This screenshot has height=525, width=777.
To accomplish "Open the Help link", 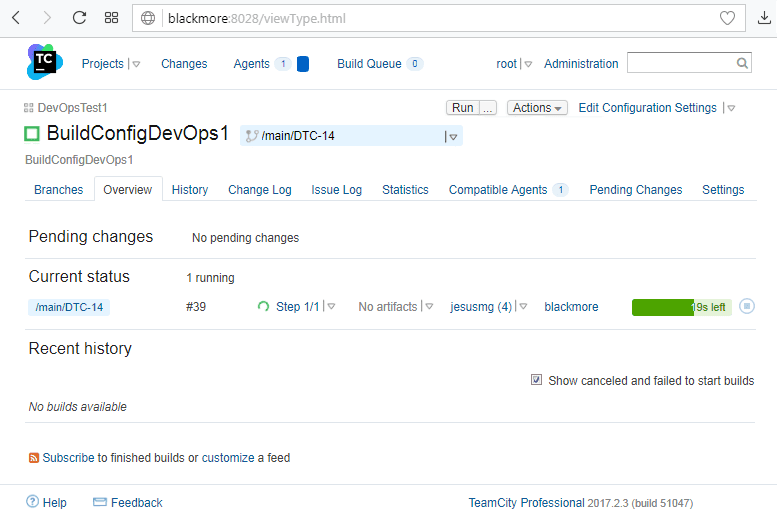I will pos(55,503).
